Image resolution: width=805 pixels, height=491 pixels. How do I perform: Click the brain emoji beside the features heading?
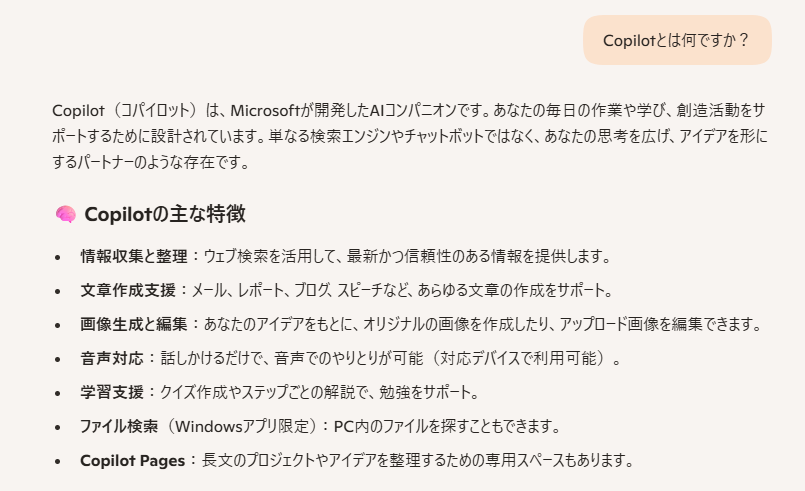click(x=65, y=214)
